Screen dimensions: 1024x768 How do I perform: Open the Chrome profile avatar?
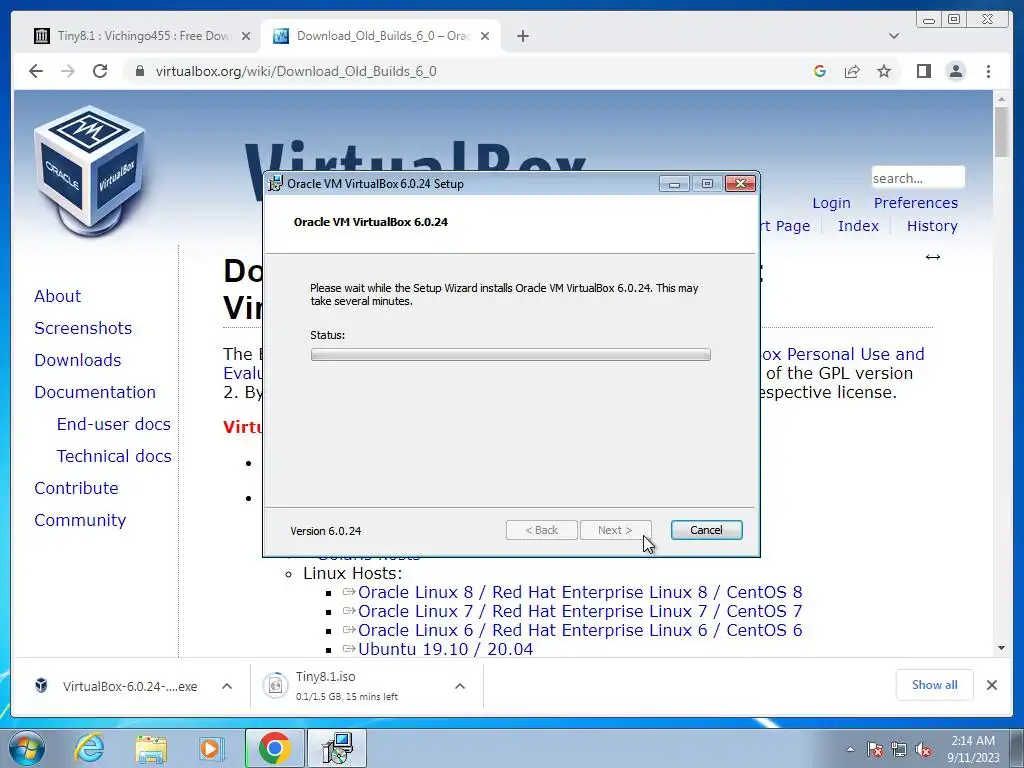955,71
